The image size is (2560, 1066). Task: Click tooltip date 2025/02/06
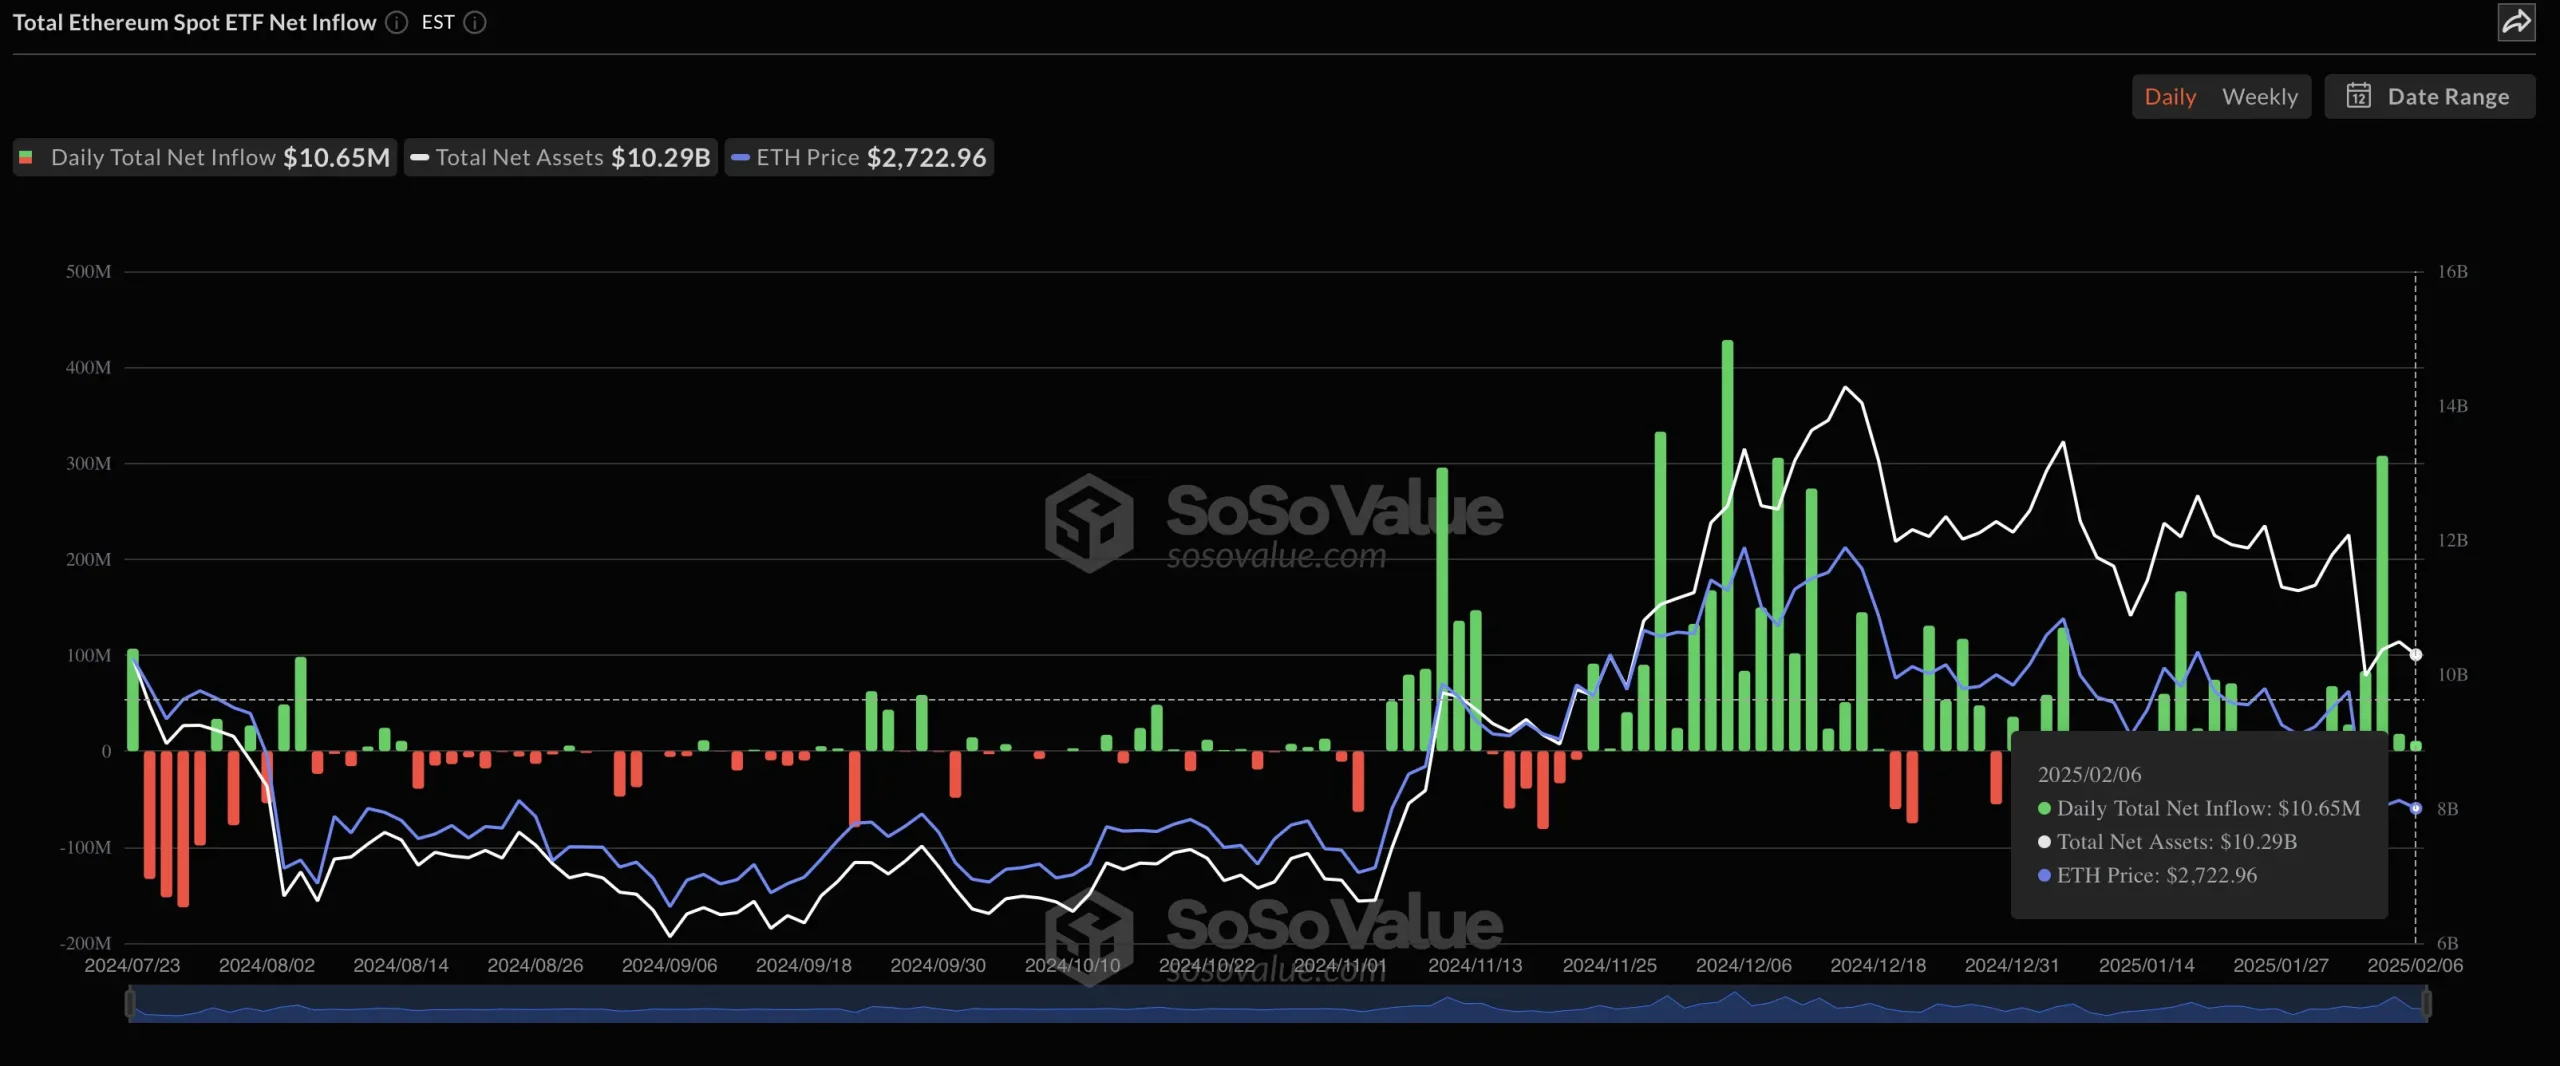[x=2089, y=774]
